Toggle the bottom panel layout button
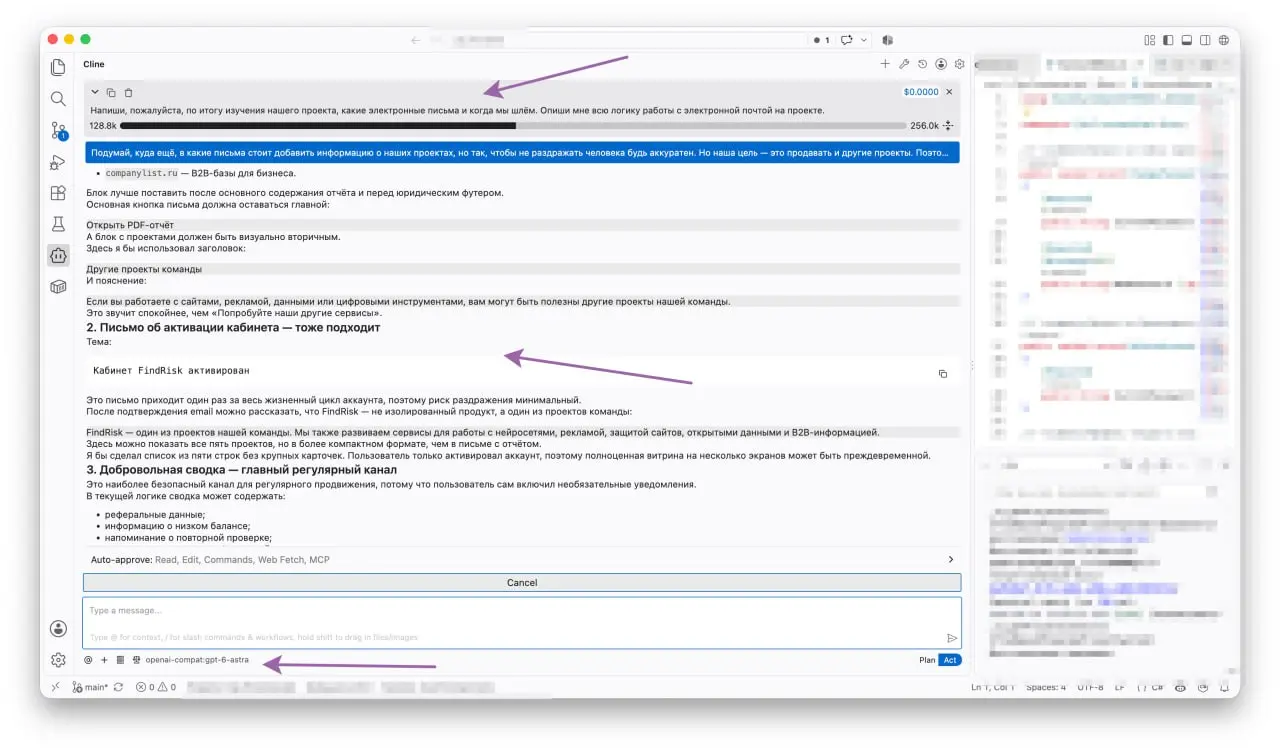The image size is (1280, 751). [1187, 40]
